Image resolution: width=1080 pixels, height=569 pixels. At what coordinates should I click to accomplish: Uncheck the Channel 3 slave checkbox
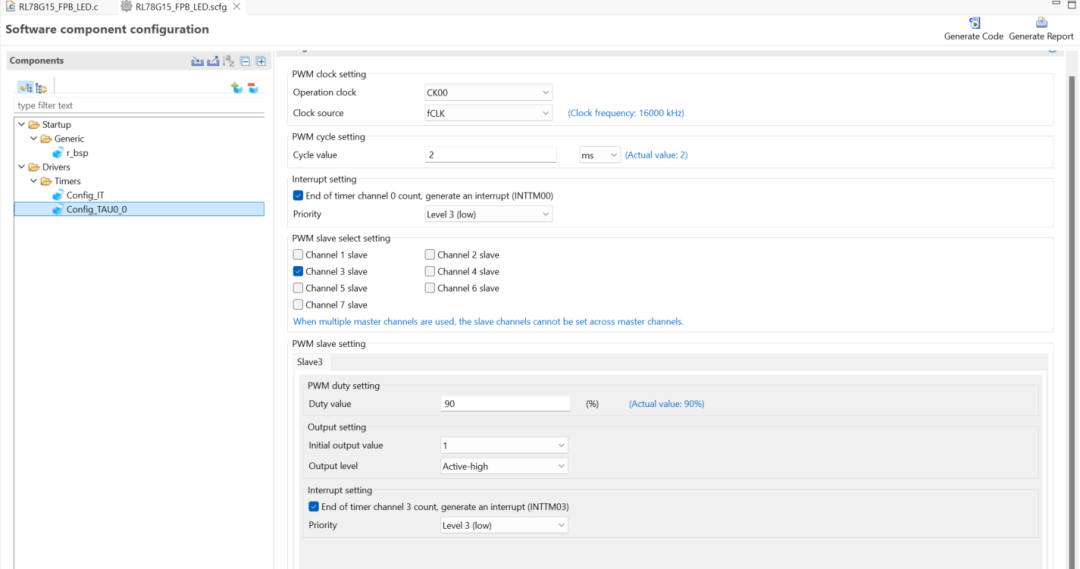[x=298, y=271]
